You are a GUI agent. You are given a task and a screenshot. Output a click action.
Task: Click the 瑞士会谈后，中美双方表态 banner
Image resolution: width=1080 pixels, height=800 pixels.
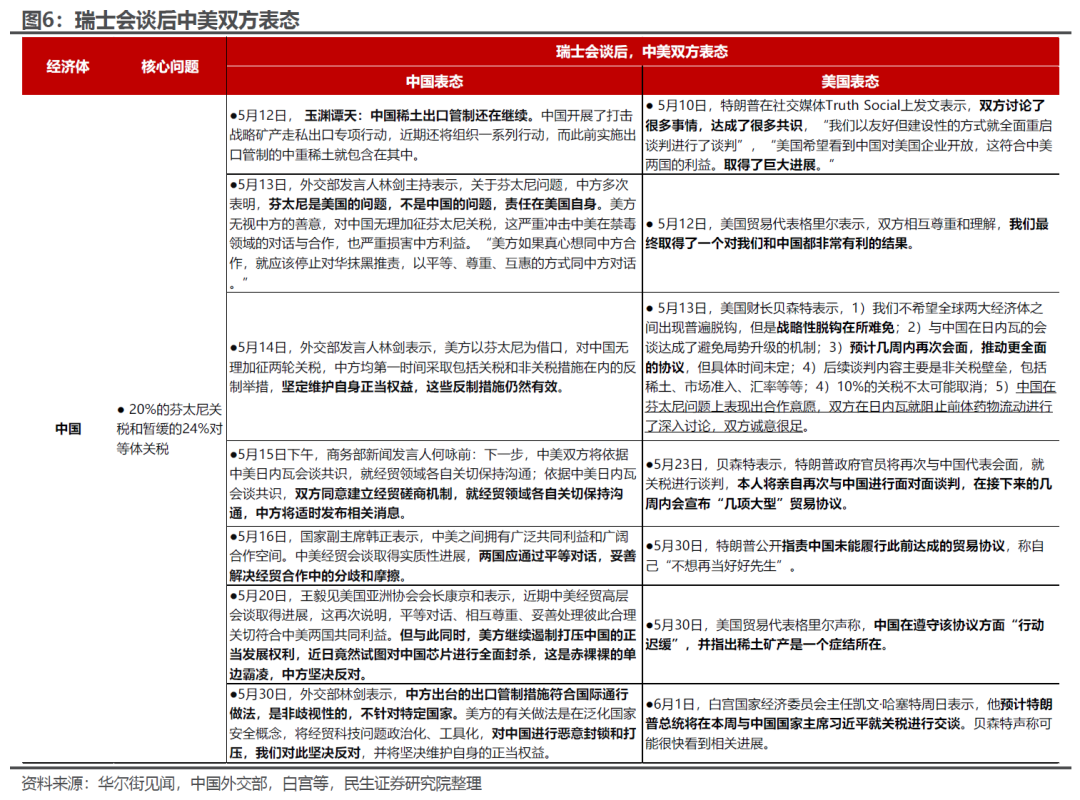(x=650, y=48)
